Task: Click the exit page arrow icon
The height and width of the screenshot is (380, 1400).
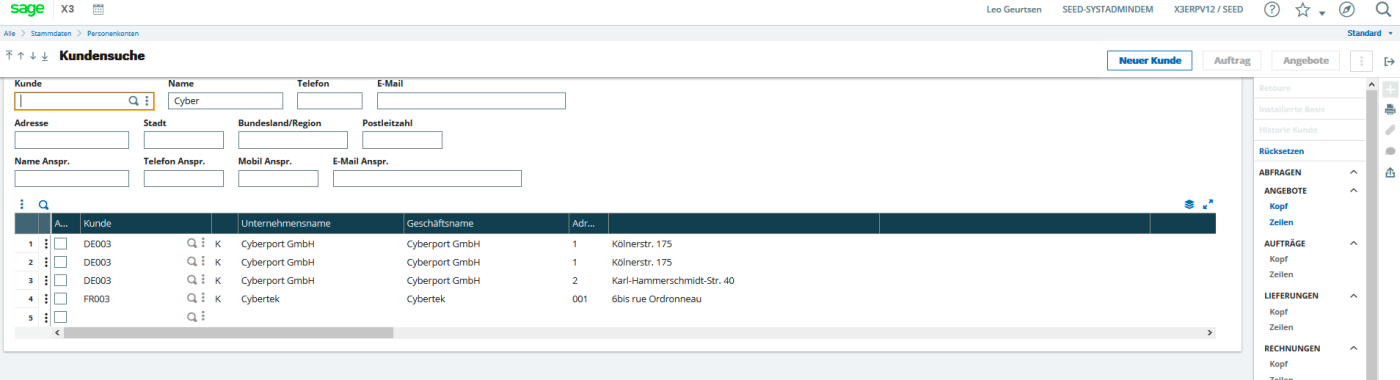Action: point(1389,62)
